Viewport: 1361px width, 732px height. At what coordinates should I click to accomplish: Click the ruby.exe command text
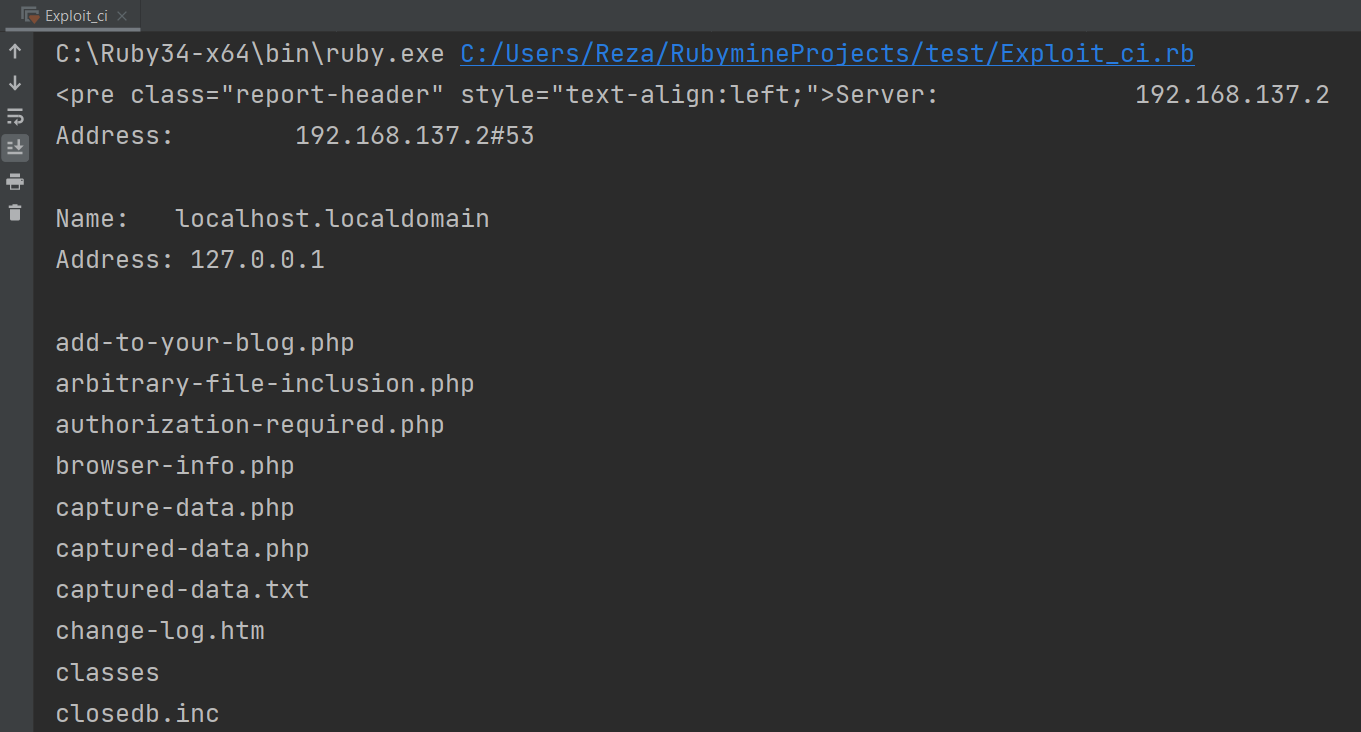click(250, 54)
